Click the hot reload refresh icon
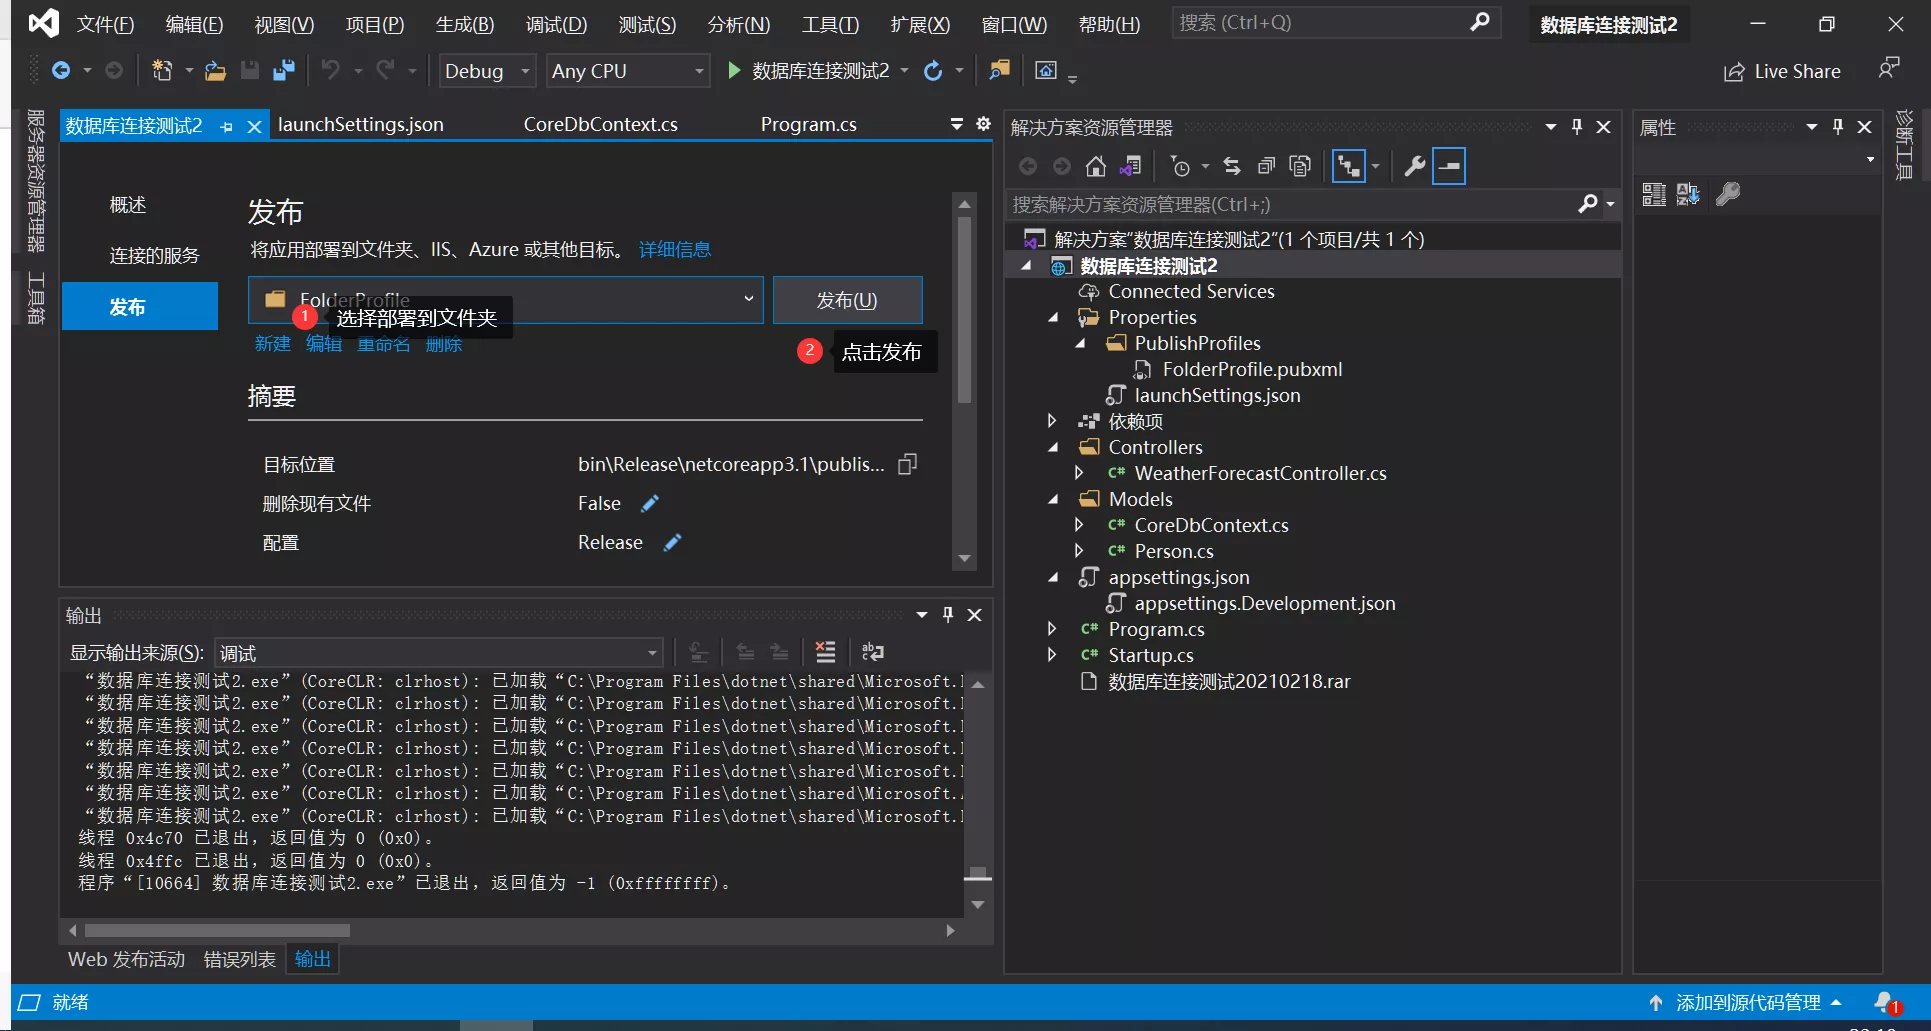This screenshot has width=1931, height=1031. [x=933, y=71]
